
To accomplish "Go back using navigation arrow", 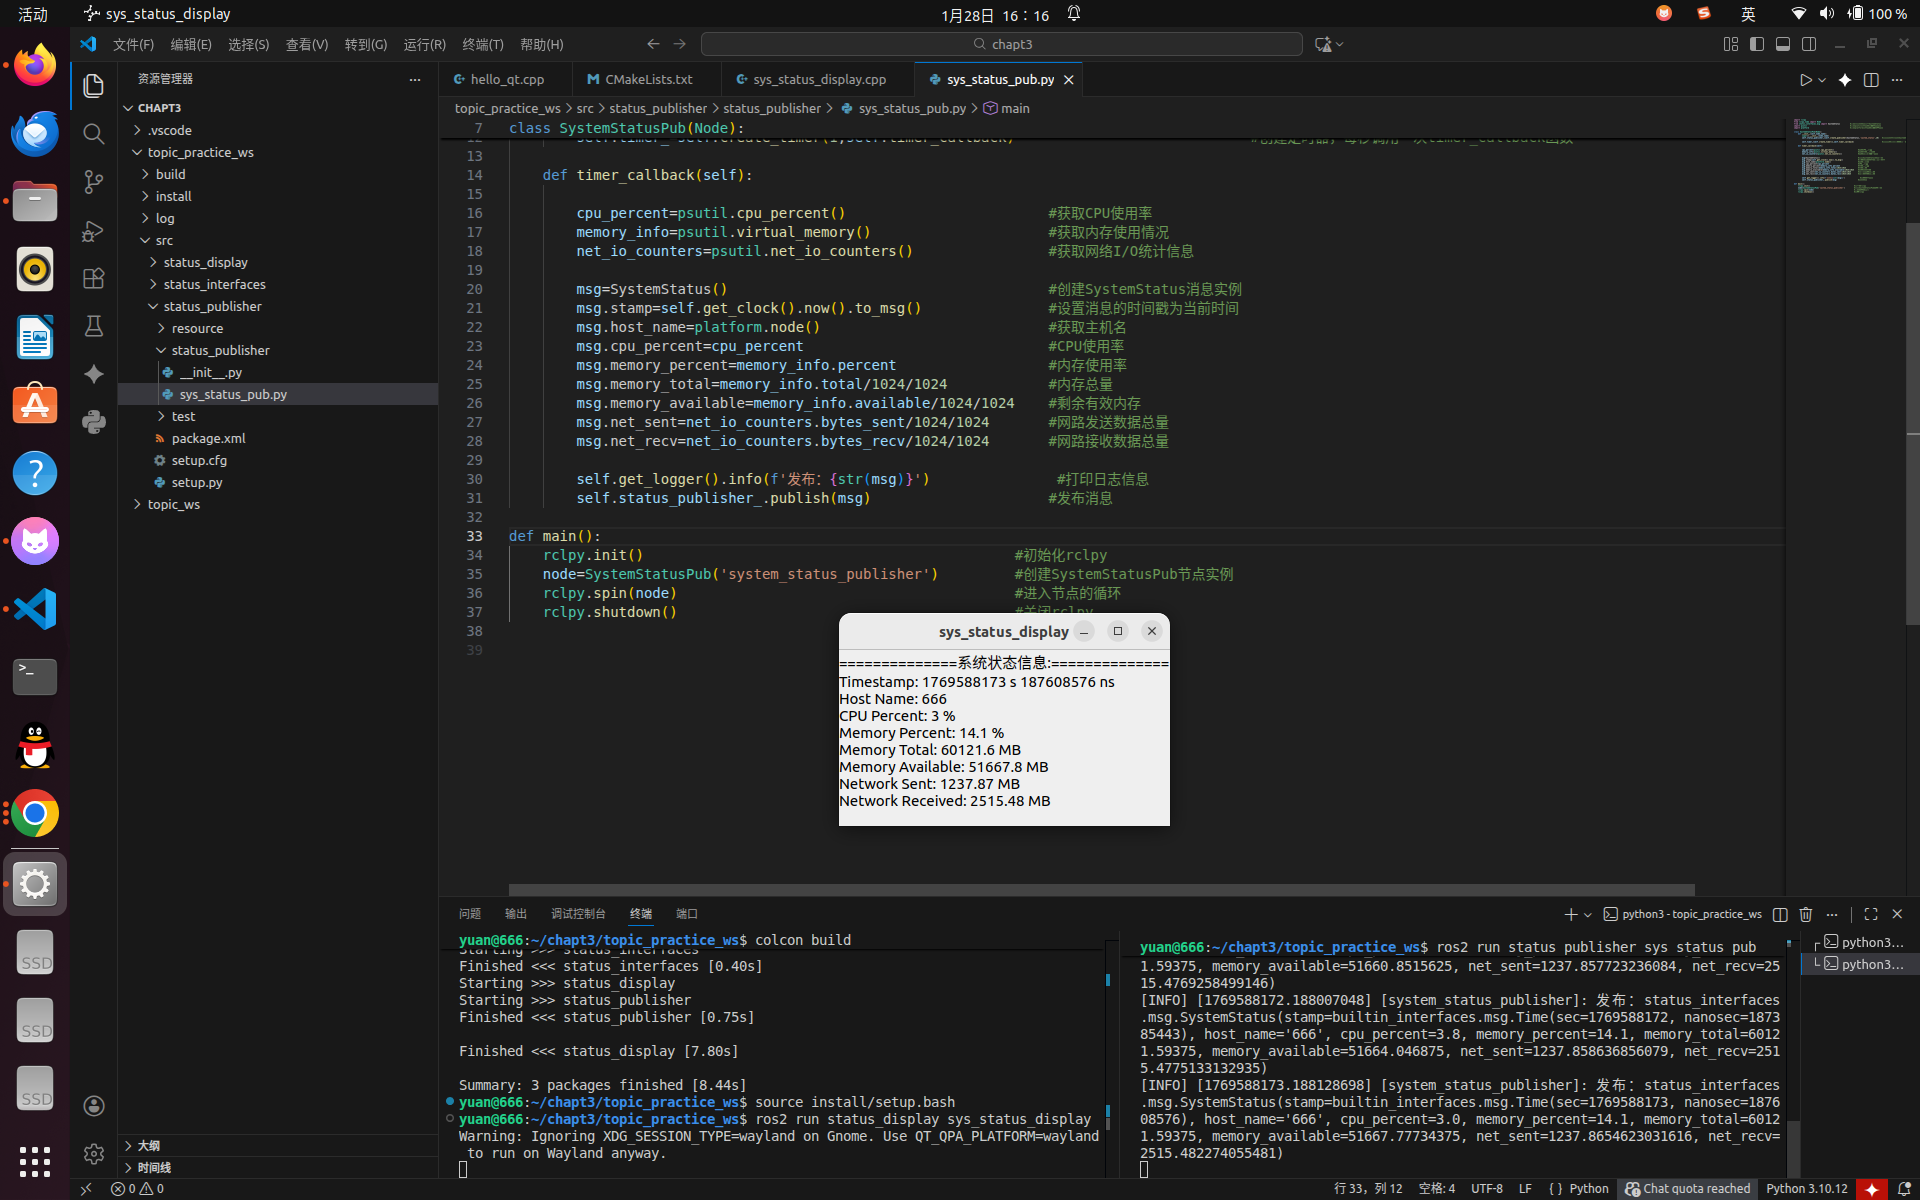I will (x=653, y=44).
